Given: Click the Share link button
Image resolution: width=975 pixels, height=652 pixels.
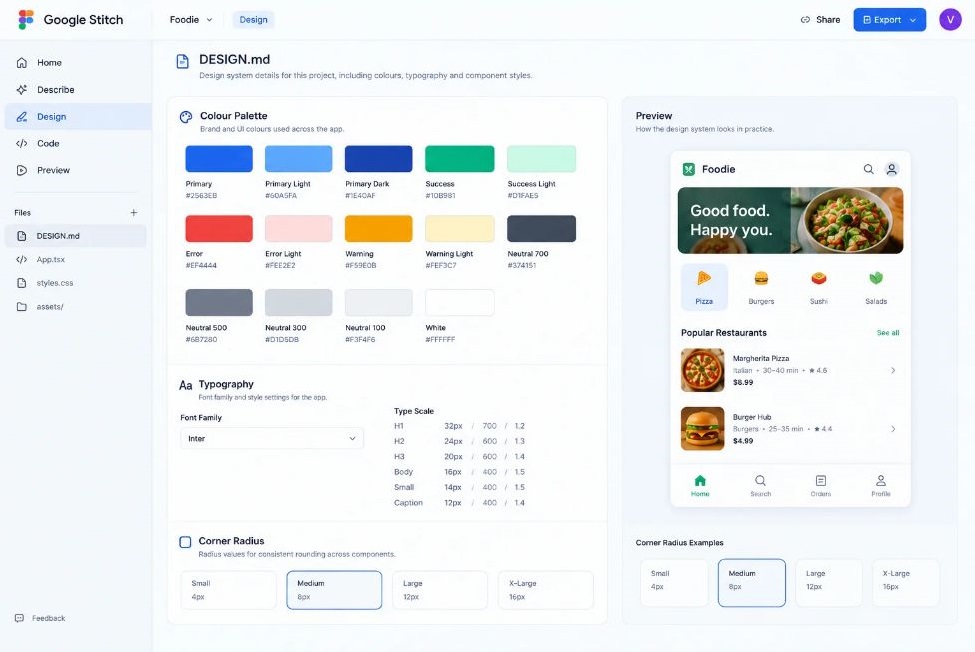Looking at the screenshot, I should coord(820,19).
